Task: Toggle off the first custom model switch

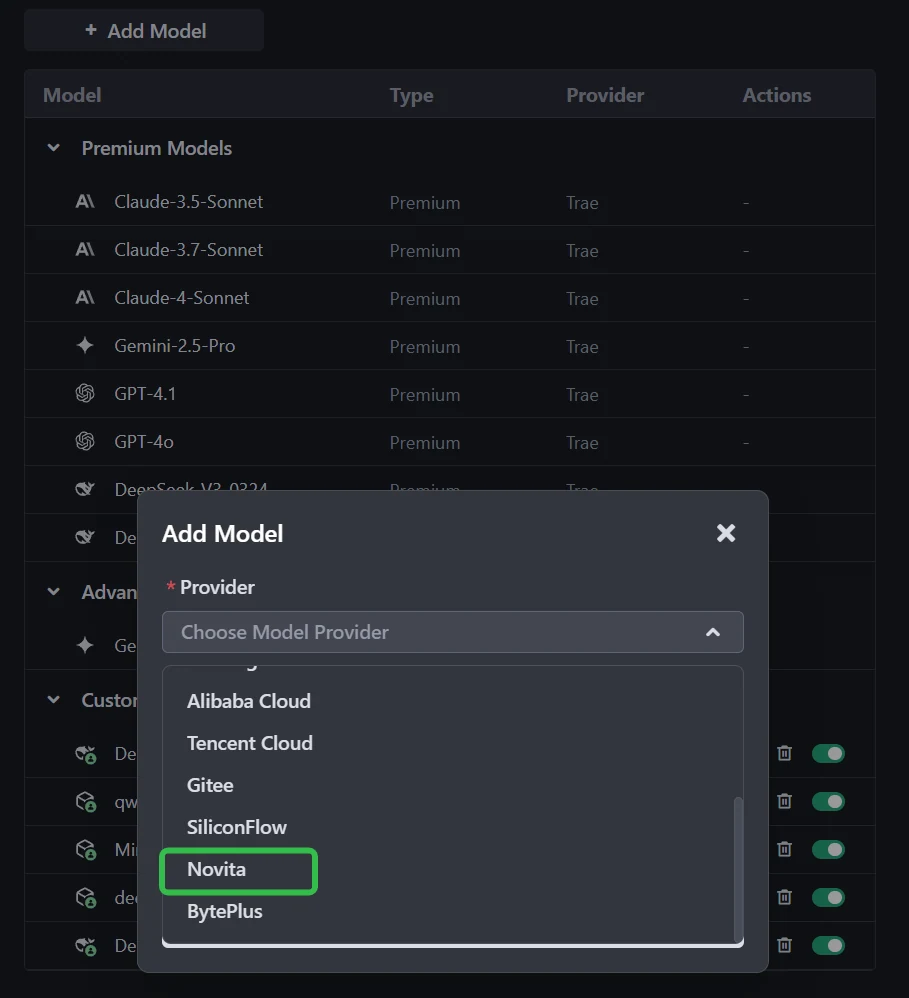Action: click(x=828, y=754)
